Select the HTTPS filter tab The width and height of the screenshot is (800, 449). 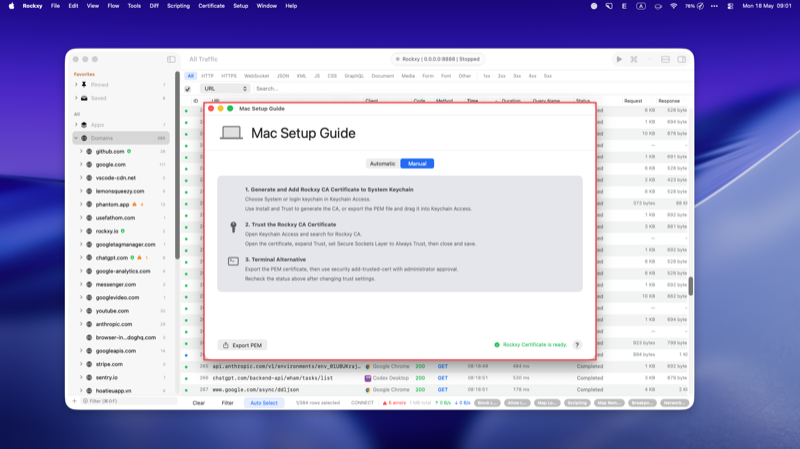click(229, 76)
